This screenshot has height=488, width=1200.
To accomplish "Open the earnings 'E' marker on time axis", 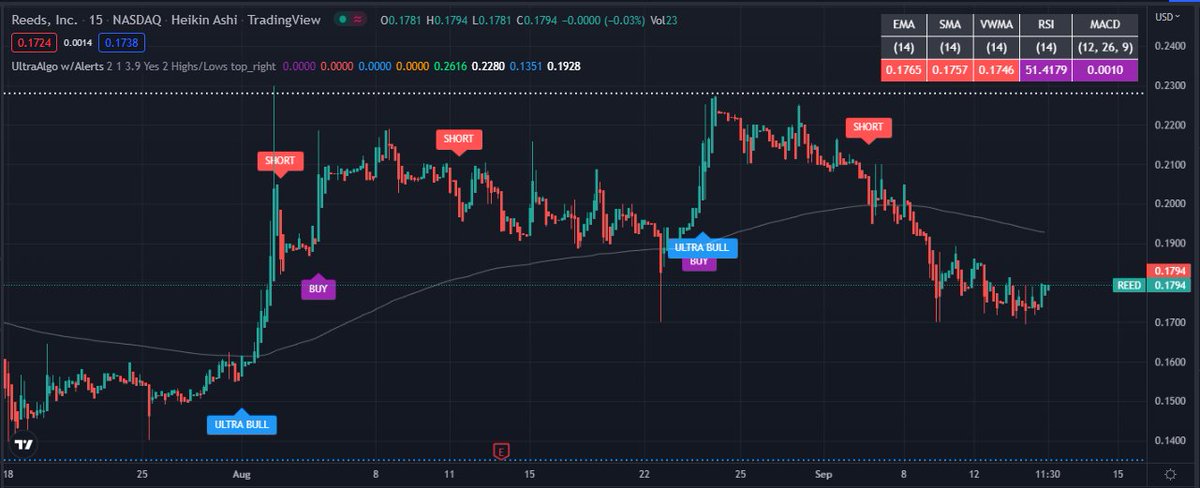I will click(502, 453).
